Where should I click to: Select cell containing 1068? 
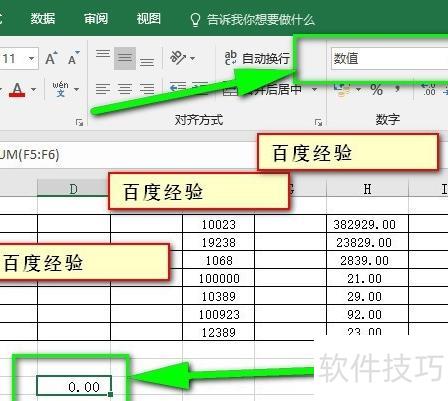[219, 260]
